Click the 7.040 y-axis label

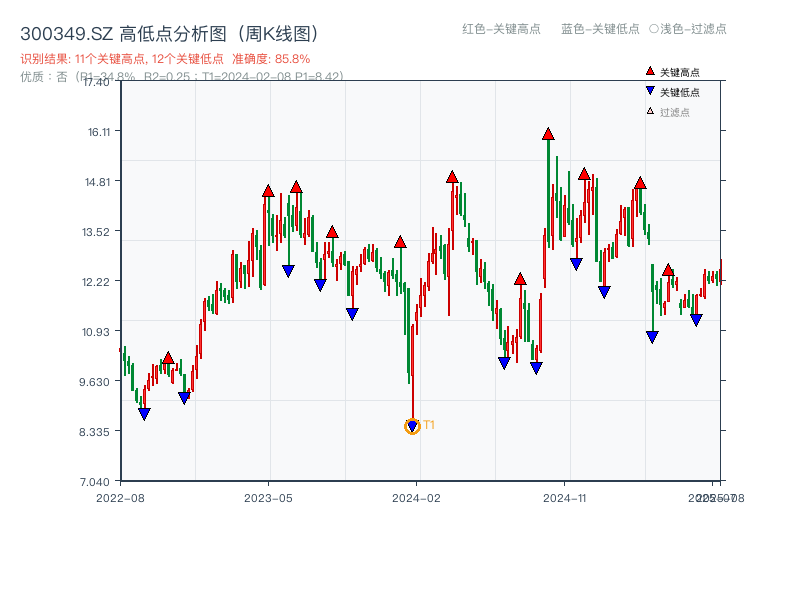(94, 482)
